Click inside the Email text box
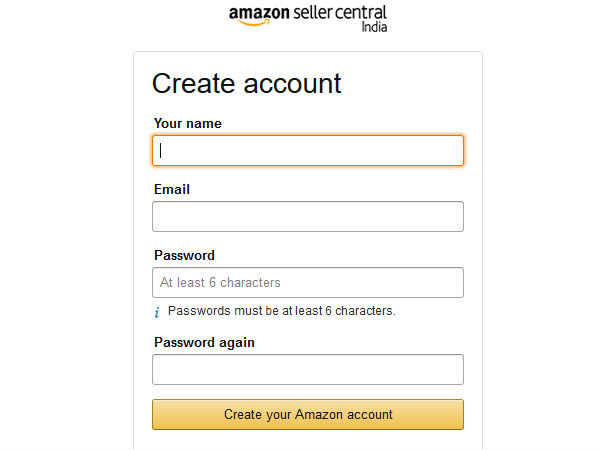Viewport: 600px width, 450px height. click(308, 217)
